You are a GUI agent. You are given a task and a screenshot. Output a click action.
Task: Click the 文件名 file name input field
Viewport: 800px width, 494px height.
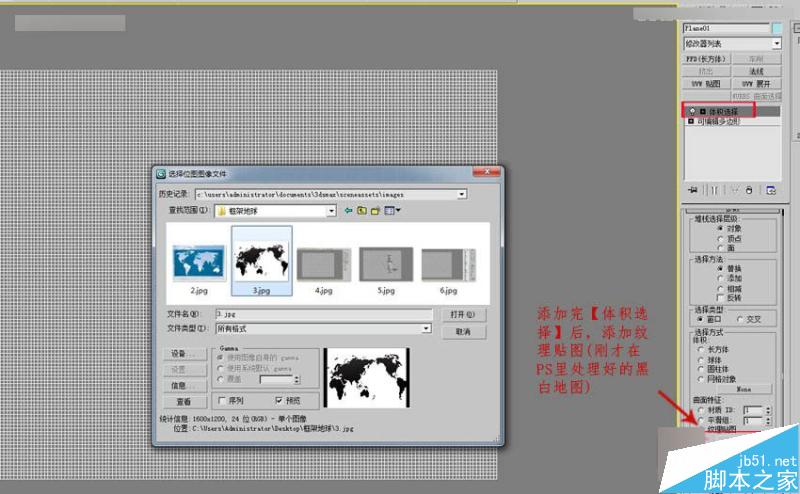click(324, 314)
